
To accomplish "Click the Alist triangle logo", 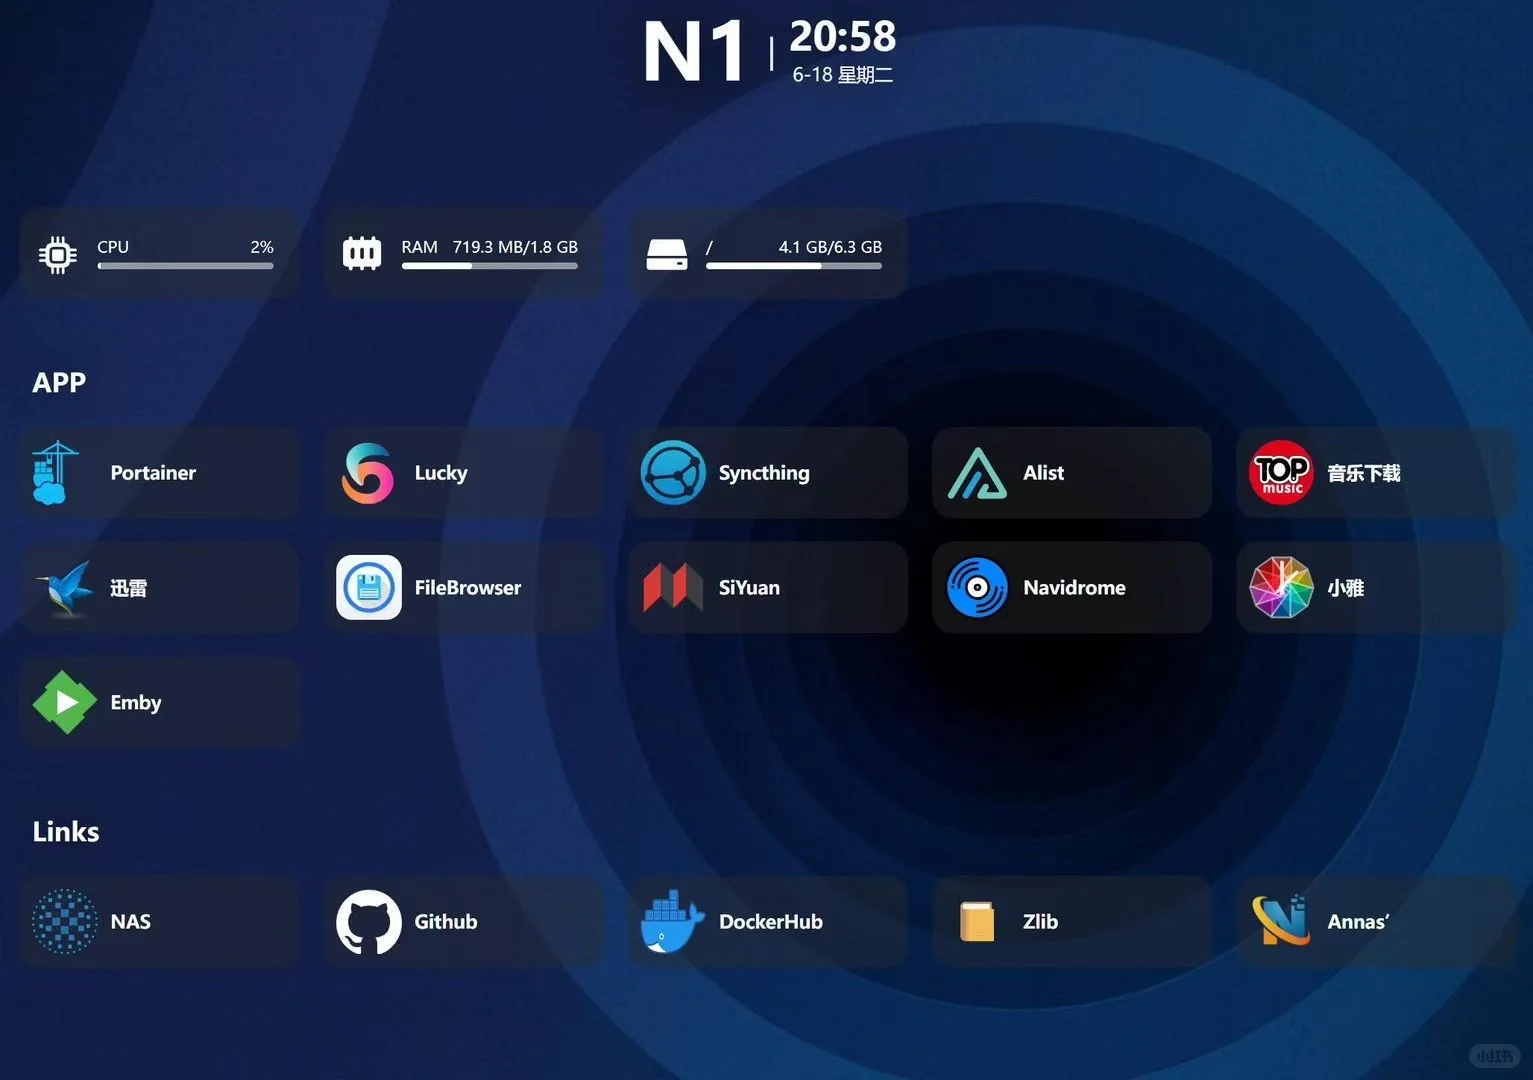I will pyautogui.click(x=977, y=473).
